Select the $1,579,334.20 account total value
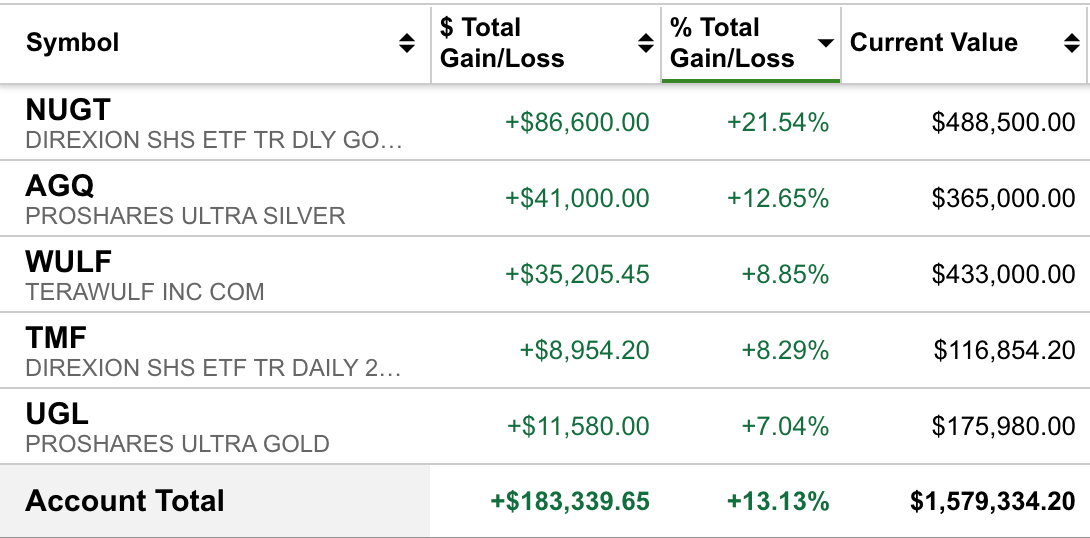 tap(992, 501)
